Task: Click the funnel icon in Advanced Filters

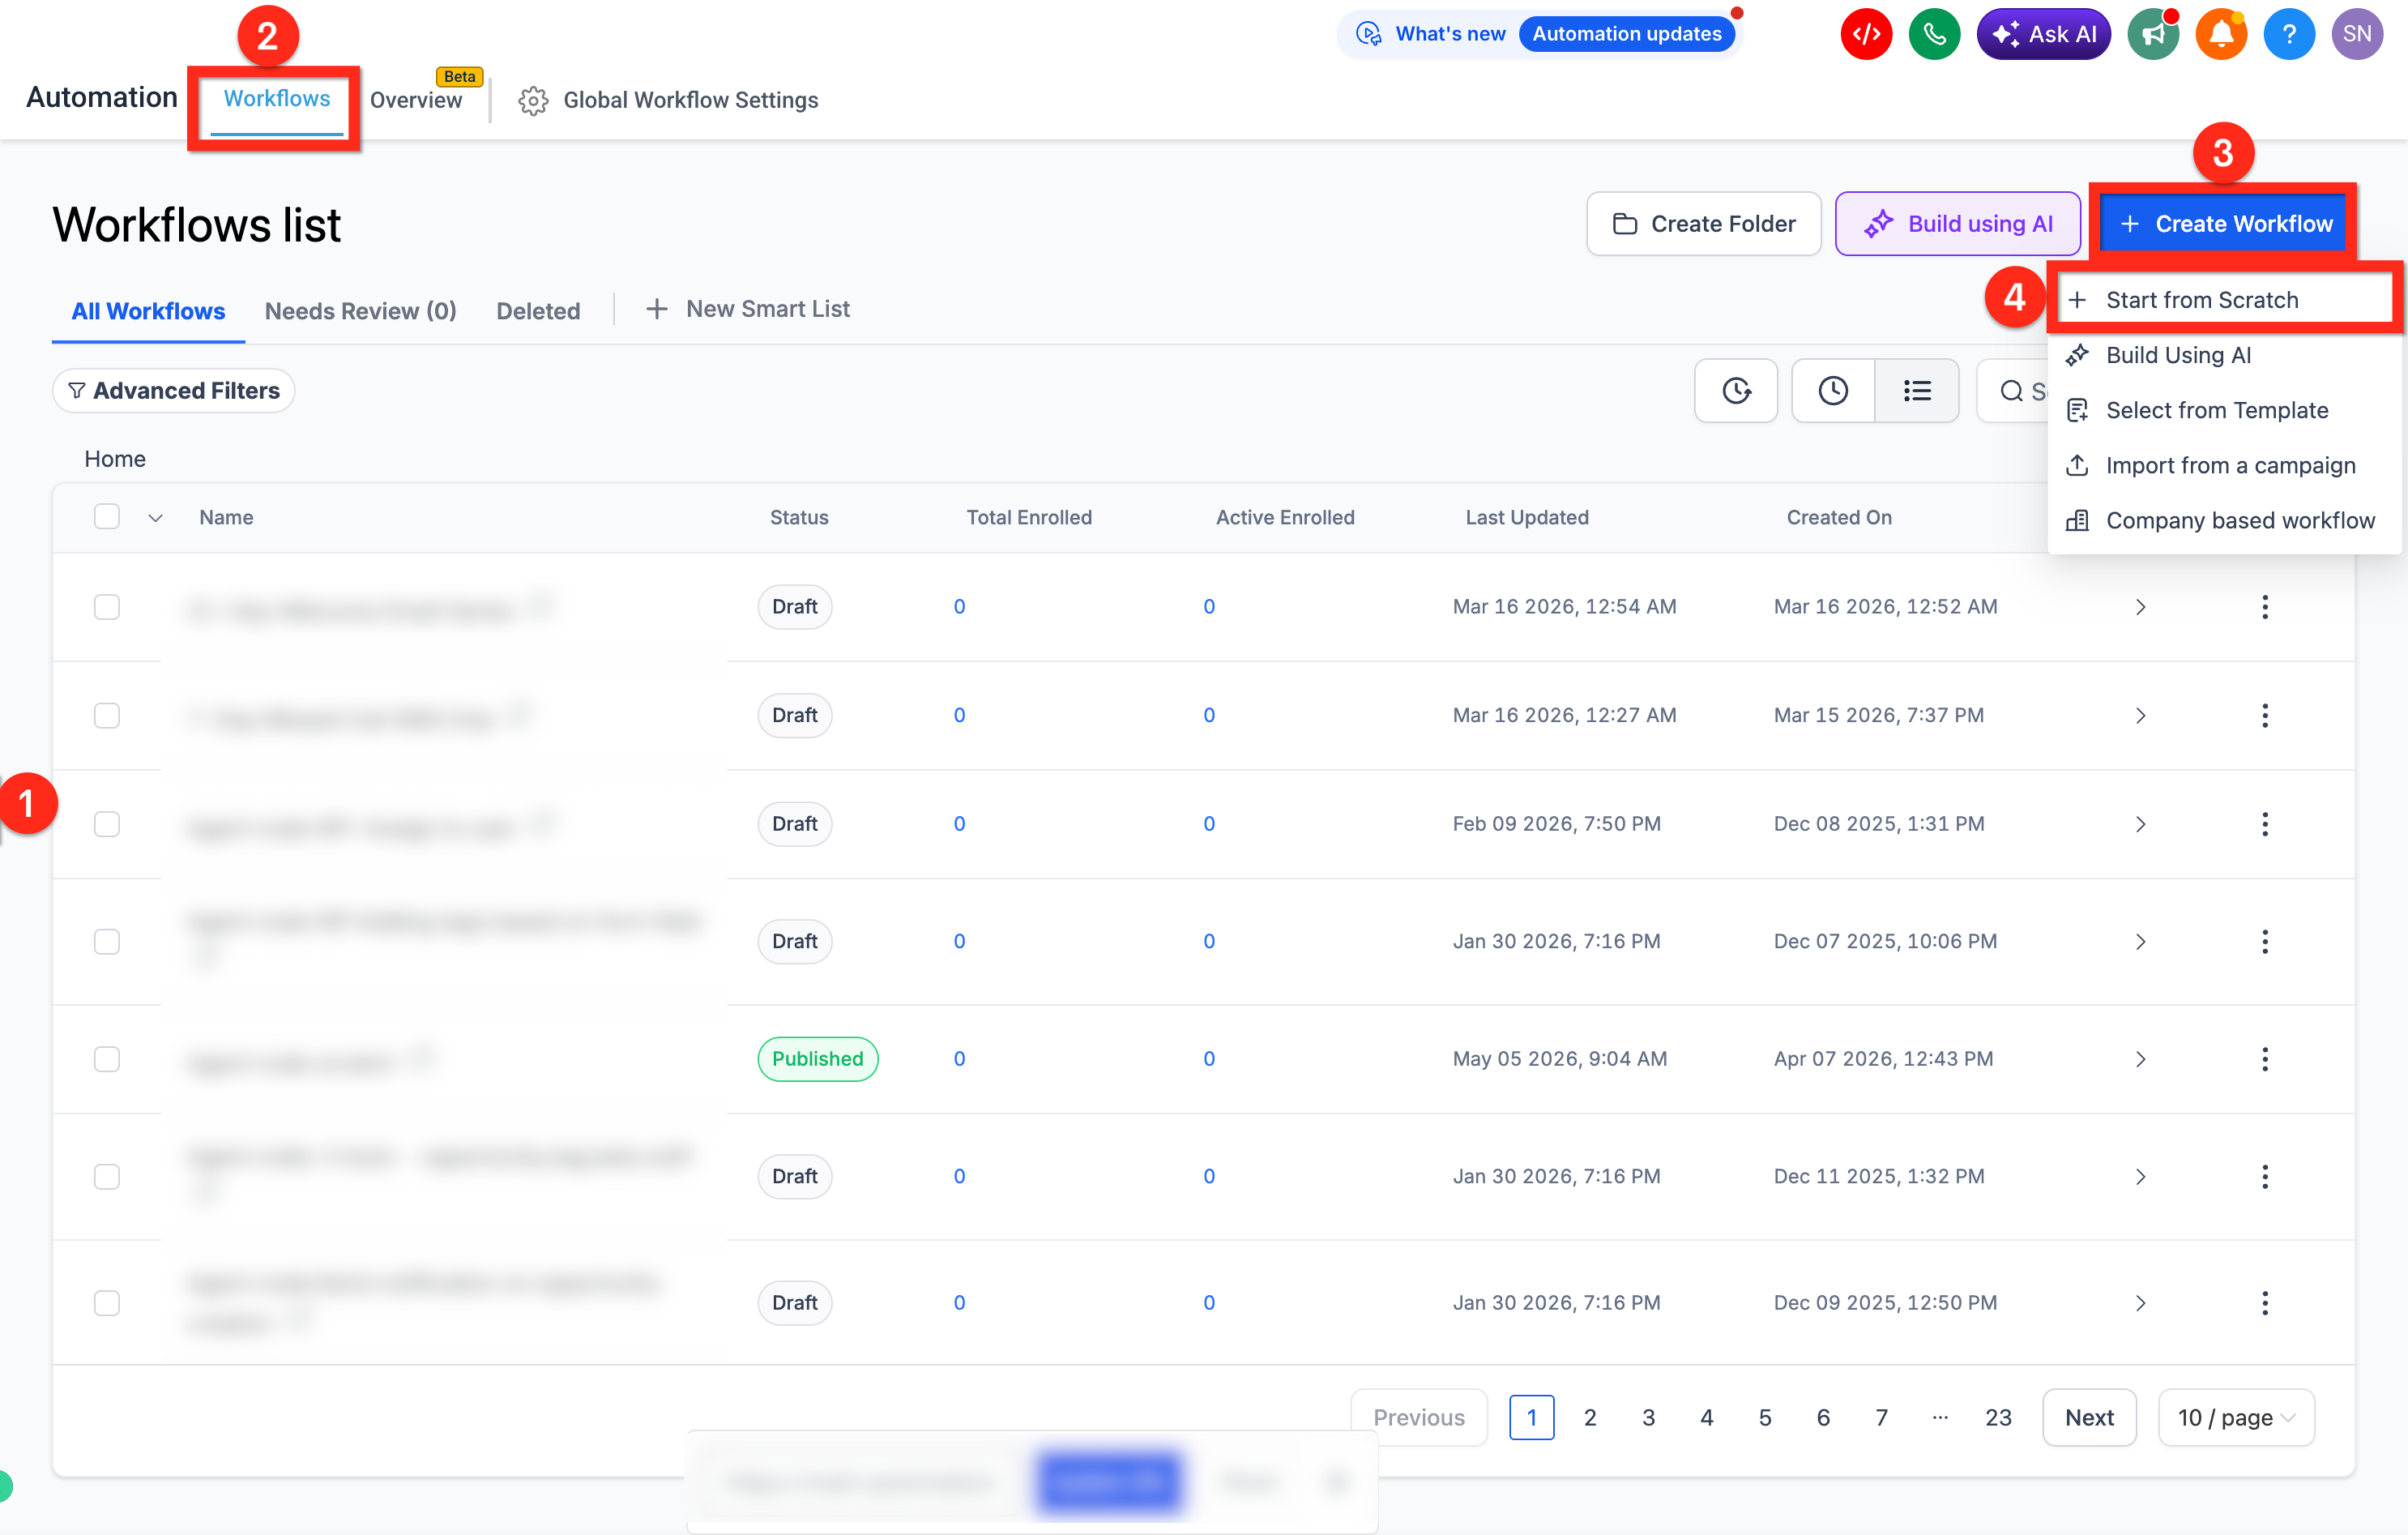Action: (77, 391)
